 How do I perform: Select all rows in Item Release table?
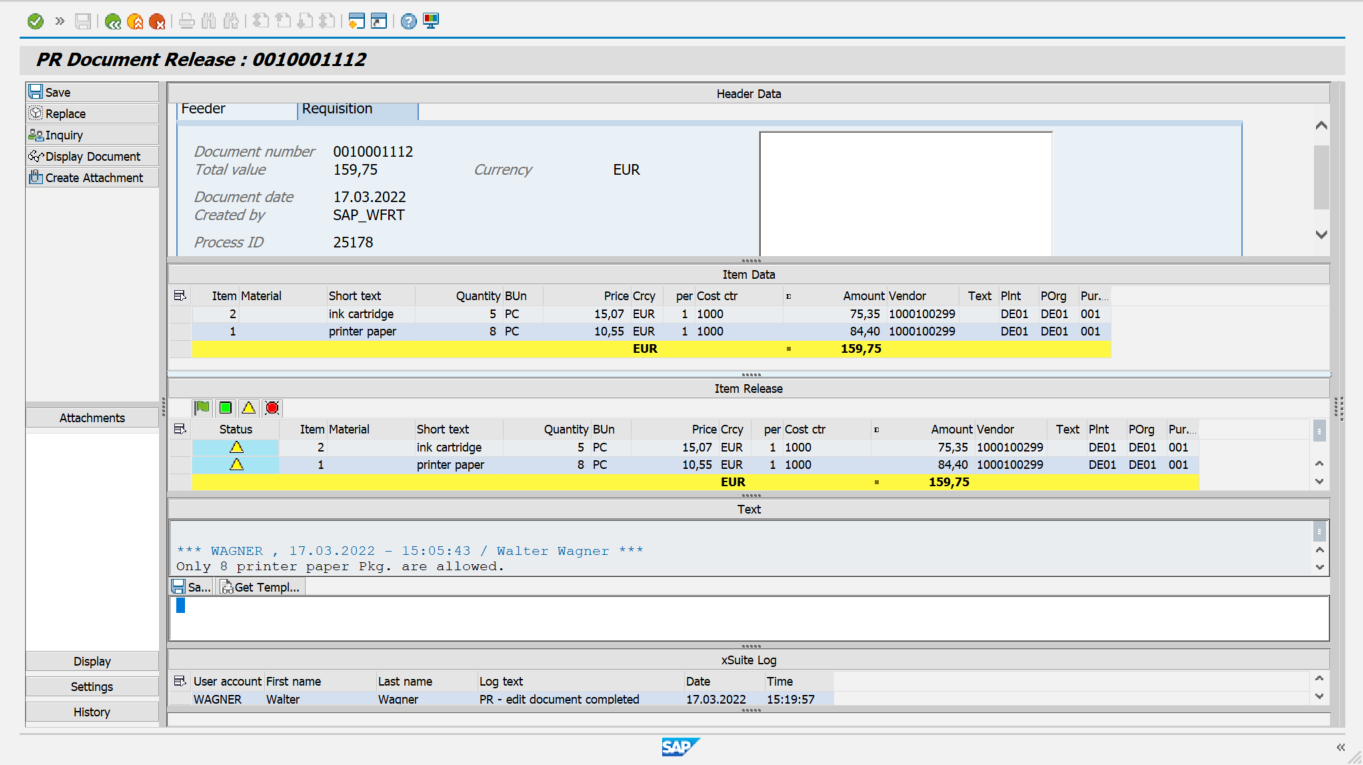click(180, 429)
